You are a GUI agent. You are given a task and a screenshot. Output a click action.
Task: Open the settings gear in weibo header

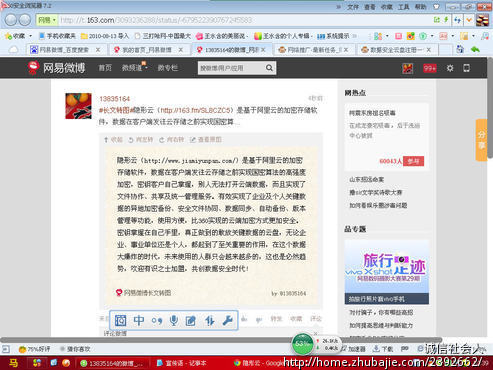click(x=450, y=68)
